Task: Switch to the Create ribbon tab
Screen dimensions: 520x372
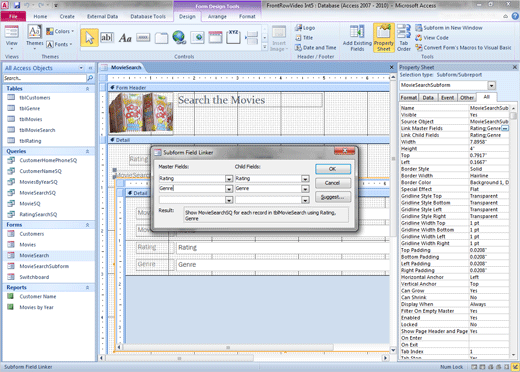Action: (x=67, y=16)
